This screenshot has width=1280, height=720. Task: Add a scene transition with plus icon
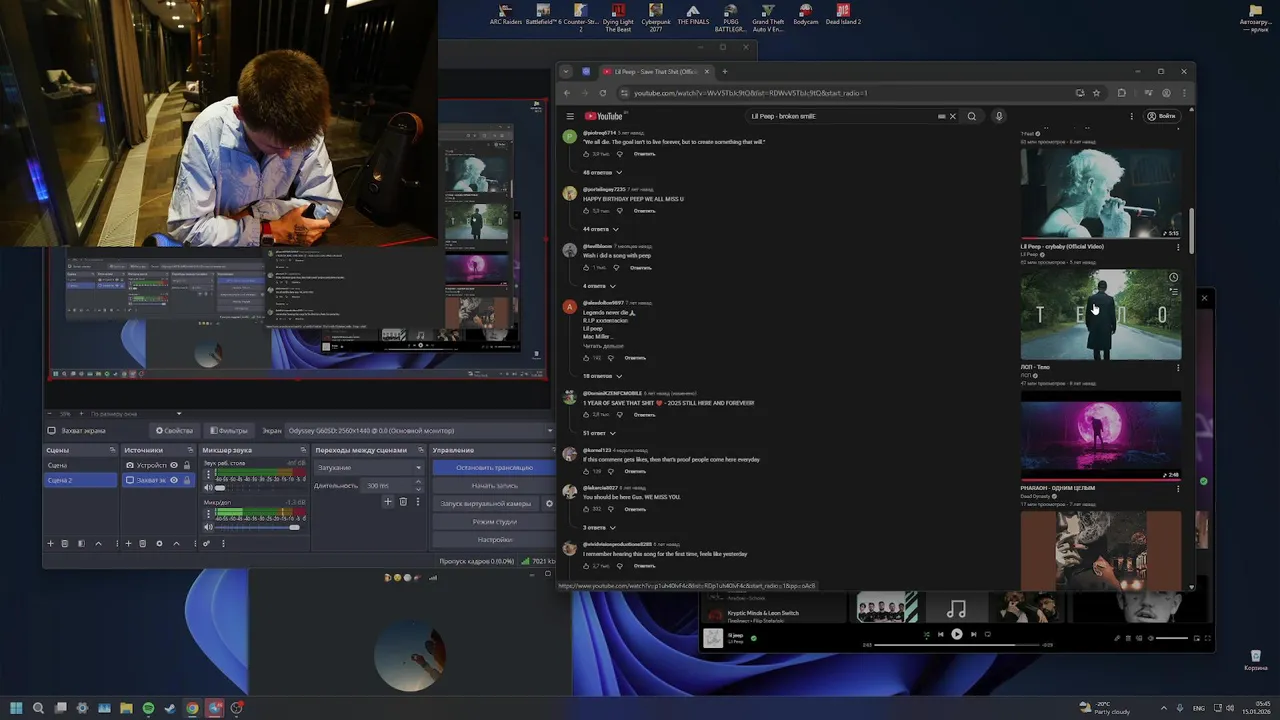[388, 501]
